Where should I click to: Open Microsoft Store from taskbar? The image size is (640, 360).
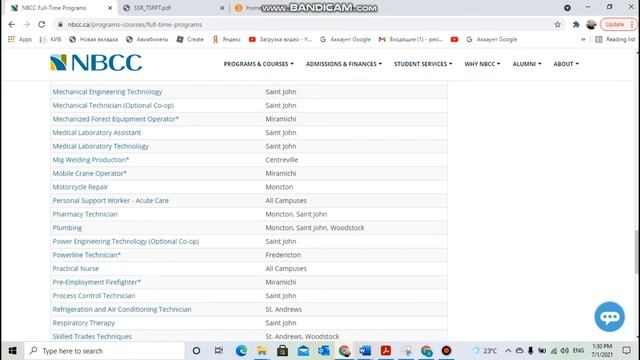[282, 351]
